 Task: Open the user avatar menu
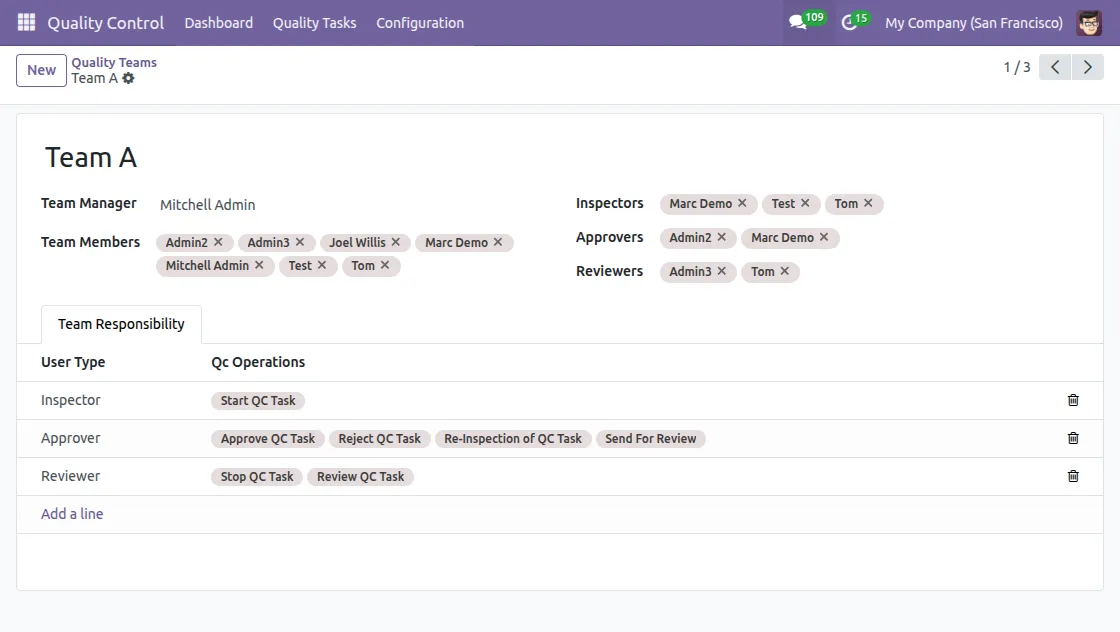click(1089, 22)
